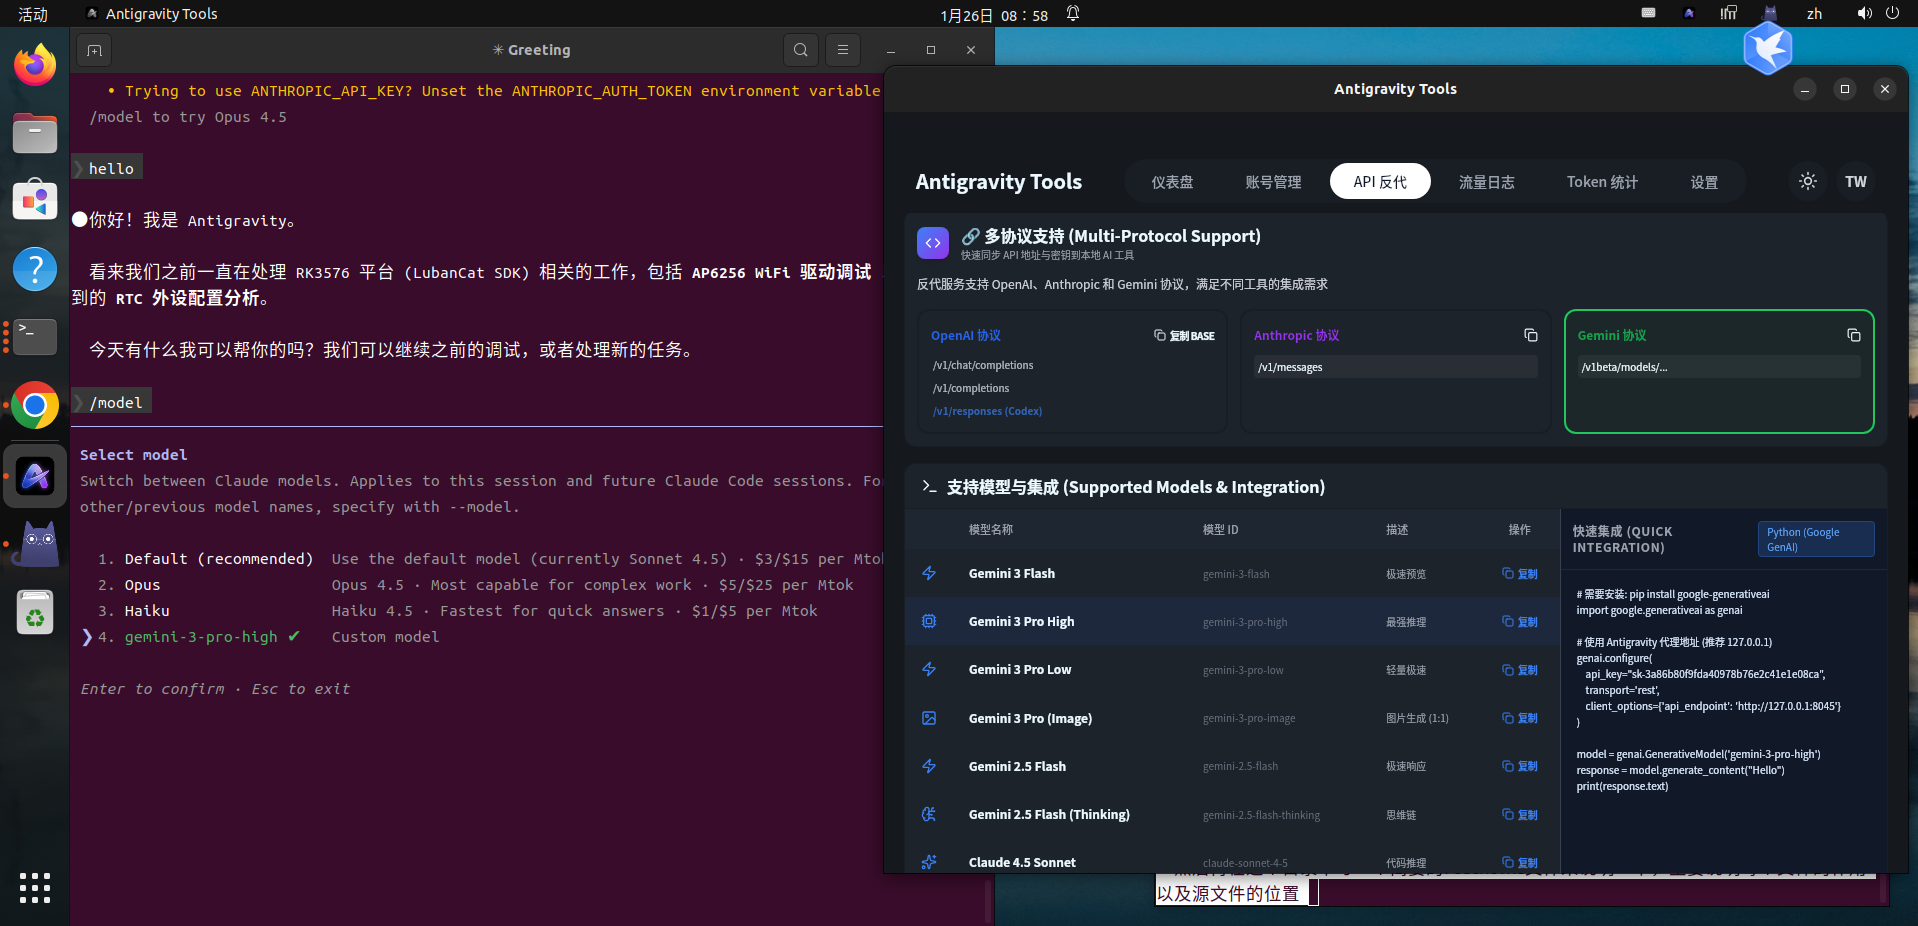Open the zh input method indicator

pyautogui.click(x=1814, y=14)
